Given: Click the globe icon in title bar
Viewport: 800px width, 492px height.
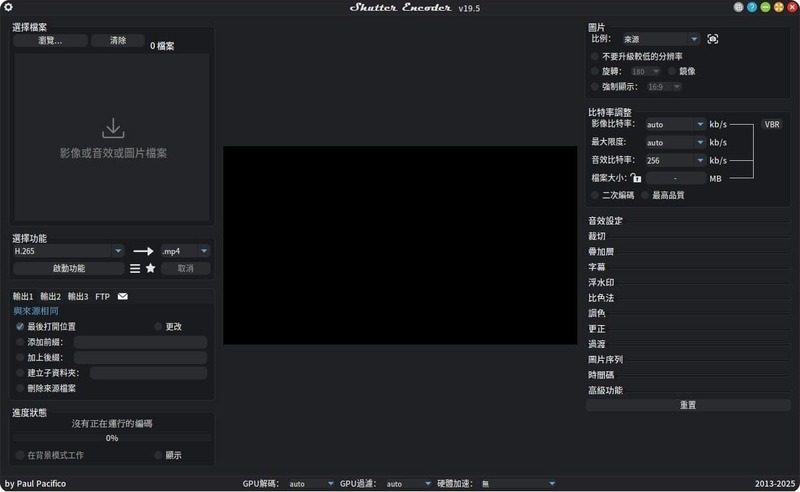Looking at the screenshot, I should [x=738, y=7].
